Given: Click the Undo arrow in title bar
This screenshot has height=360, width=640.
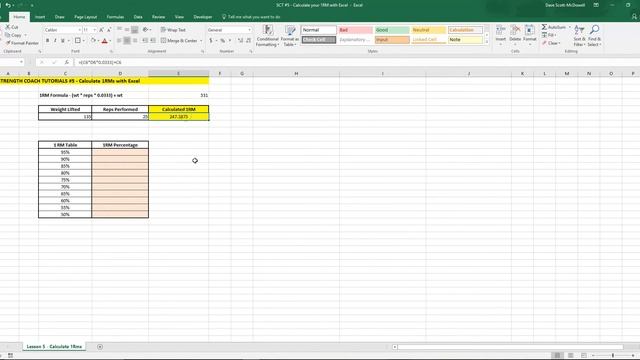Looking at the screenshot, I should (8, 5).
